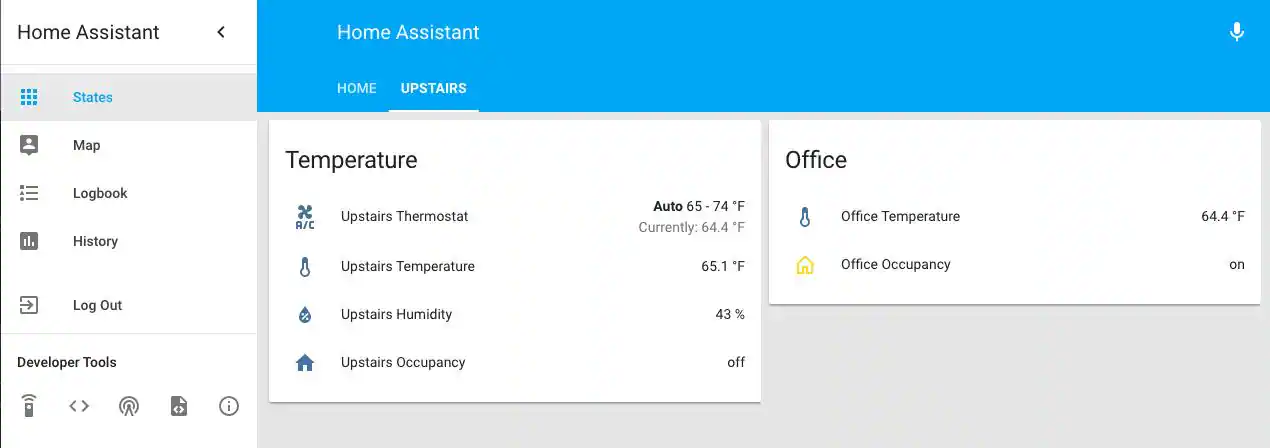Collapse the sidebar with the chevron arrow

coord(221,32)
